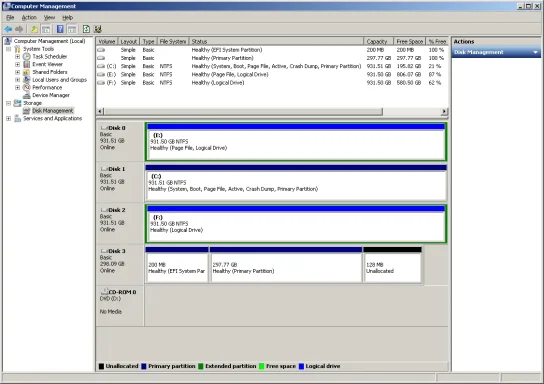Click the Task Scheduler clock icon
Screen dimensions: 544x384
click(27, 57)
